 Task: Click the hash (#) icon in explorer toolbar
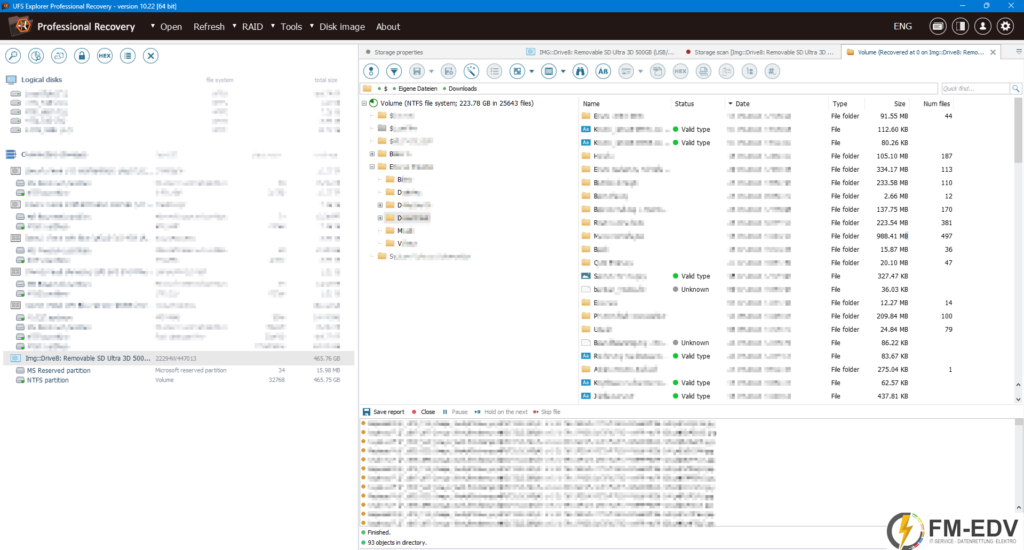click(x=772, y=71)
